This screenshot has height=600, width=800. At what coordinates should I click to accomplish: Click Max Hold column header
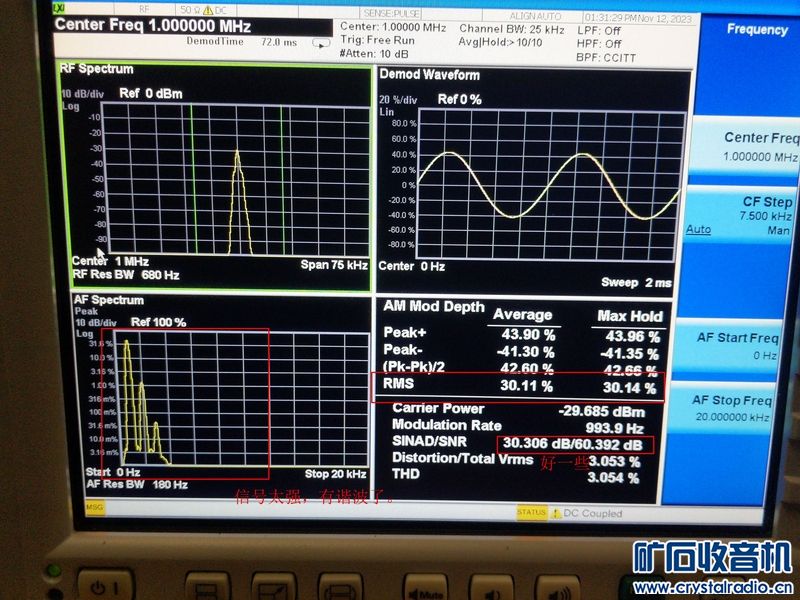pos(630,316)
